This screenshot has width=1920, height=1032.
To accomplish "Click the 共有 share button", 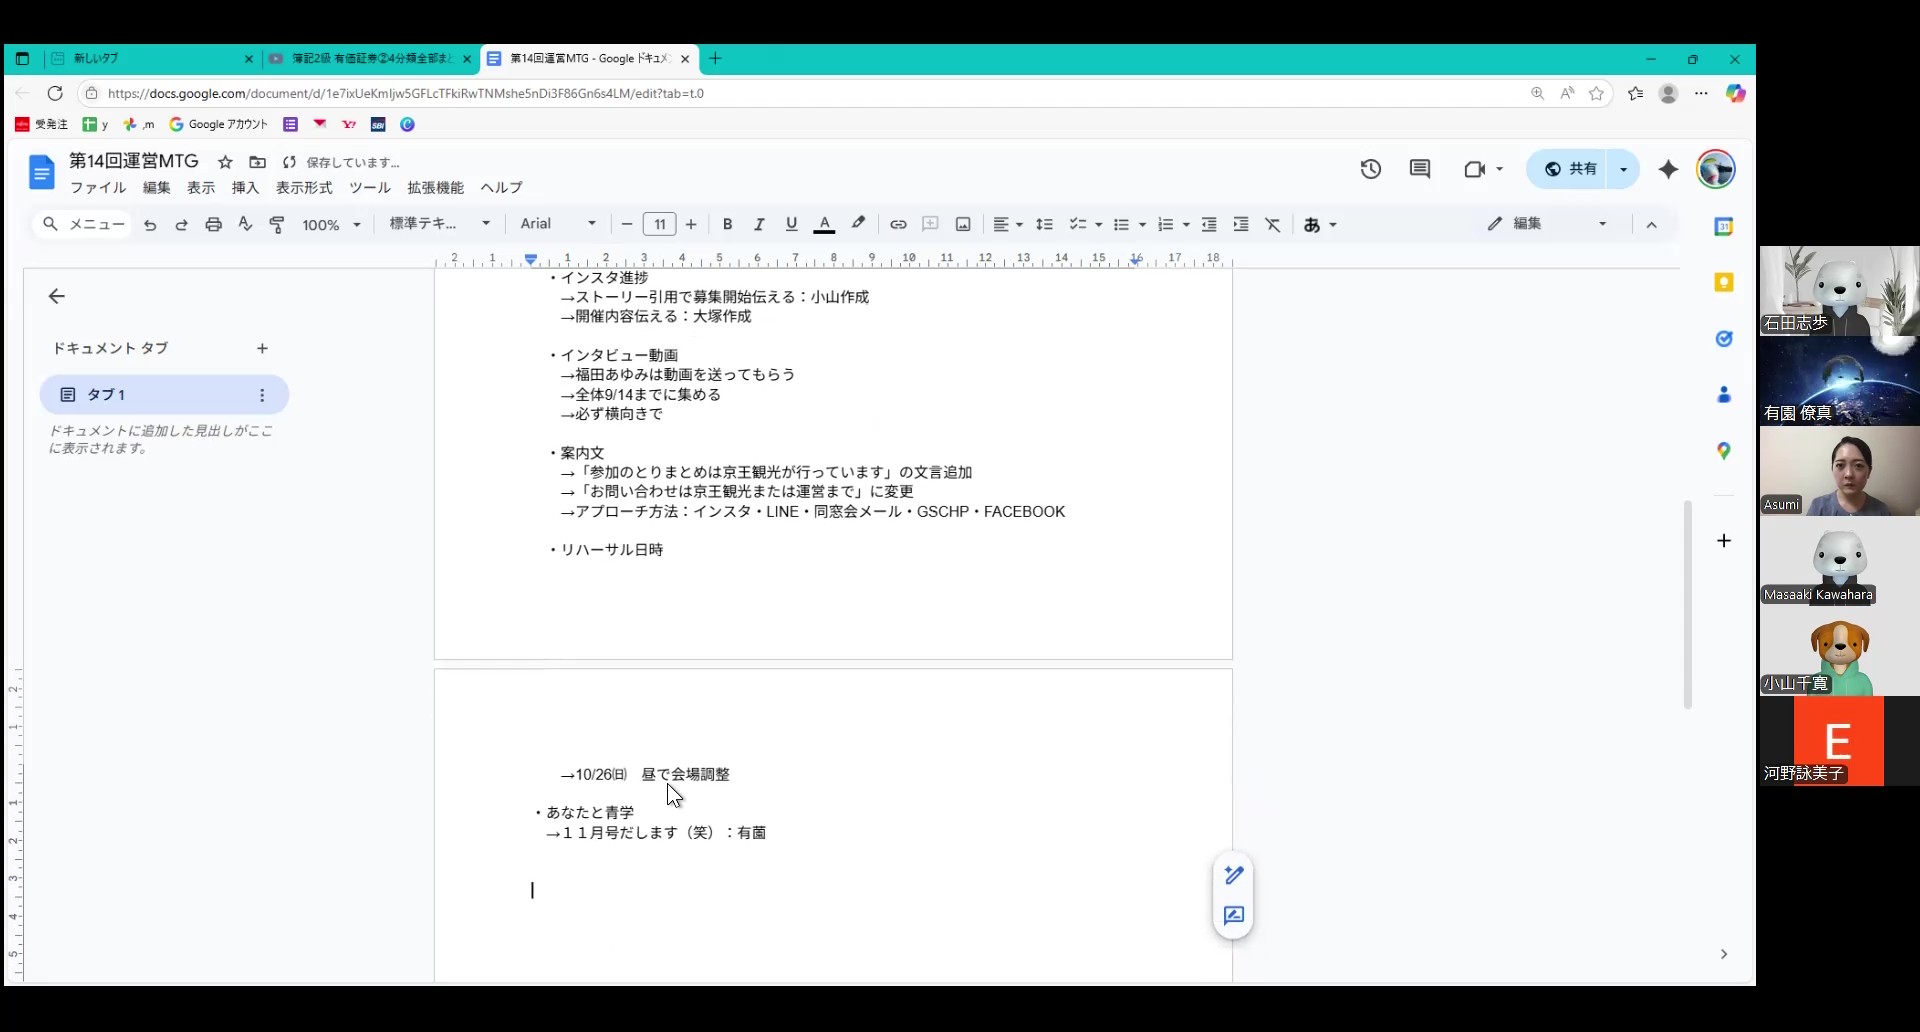I will tap(1570, 169).
